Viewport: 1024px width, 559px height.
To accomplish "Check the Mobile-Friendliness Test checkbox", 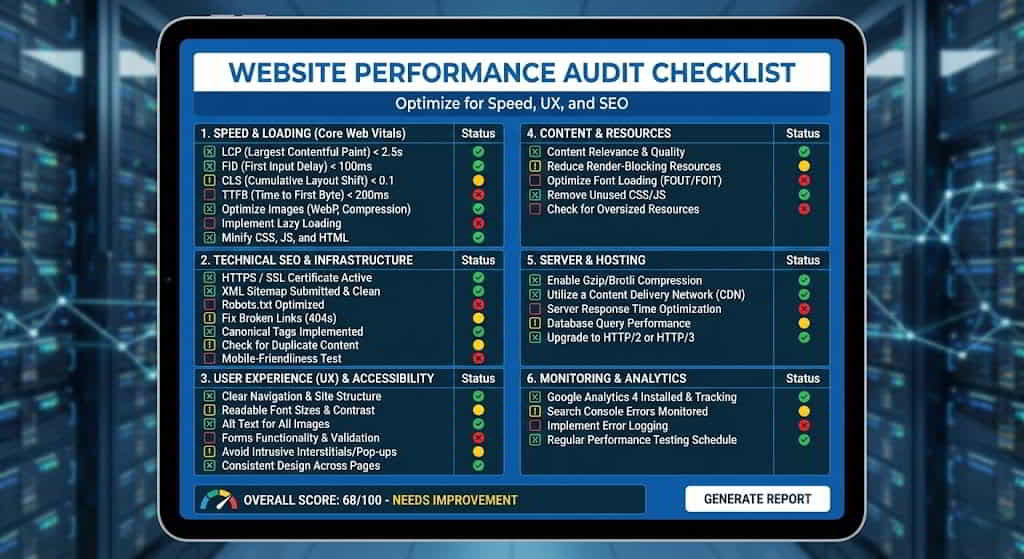I will click(209, 358).
